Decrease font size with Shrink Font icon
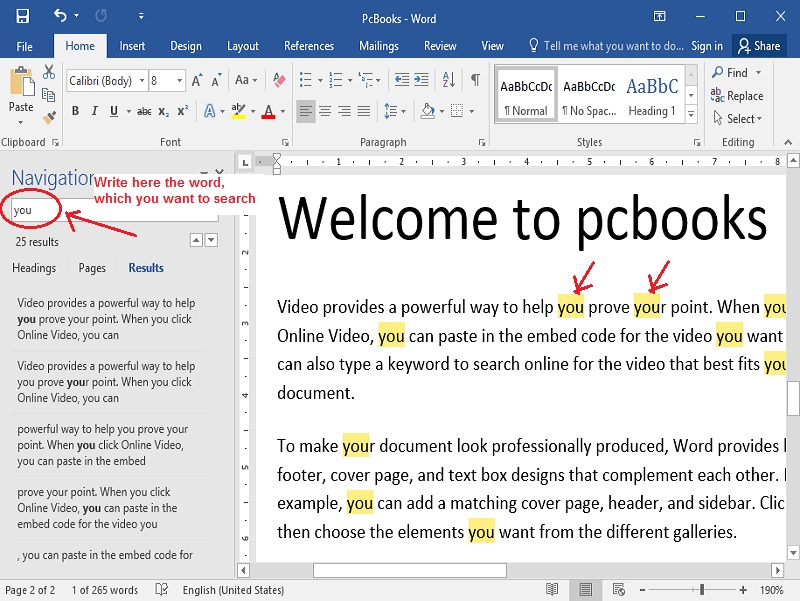Image resolution: width=800 pixels, height=601 pixels. [x=216, y=81]
